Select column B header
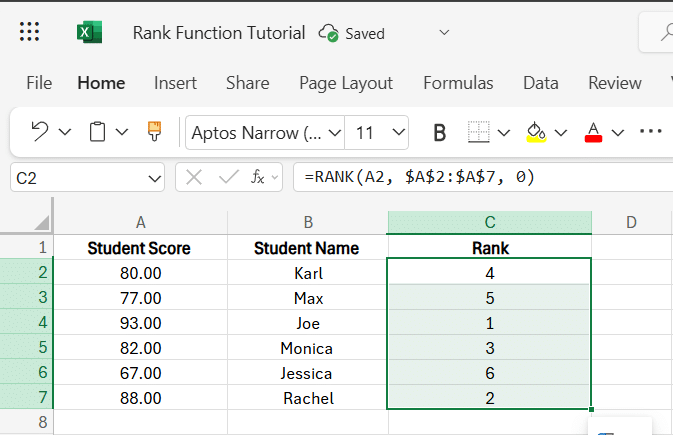 click(x=308, y=222)
